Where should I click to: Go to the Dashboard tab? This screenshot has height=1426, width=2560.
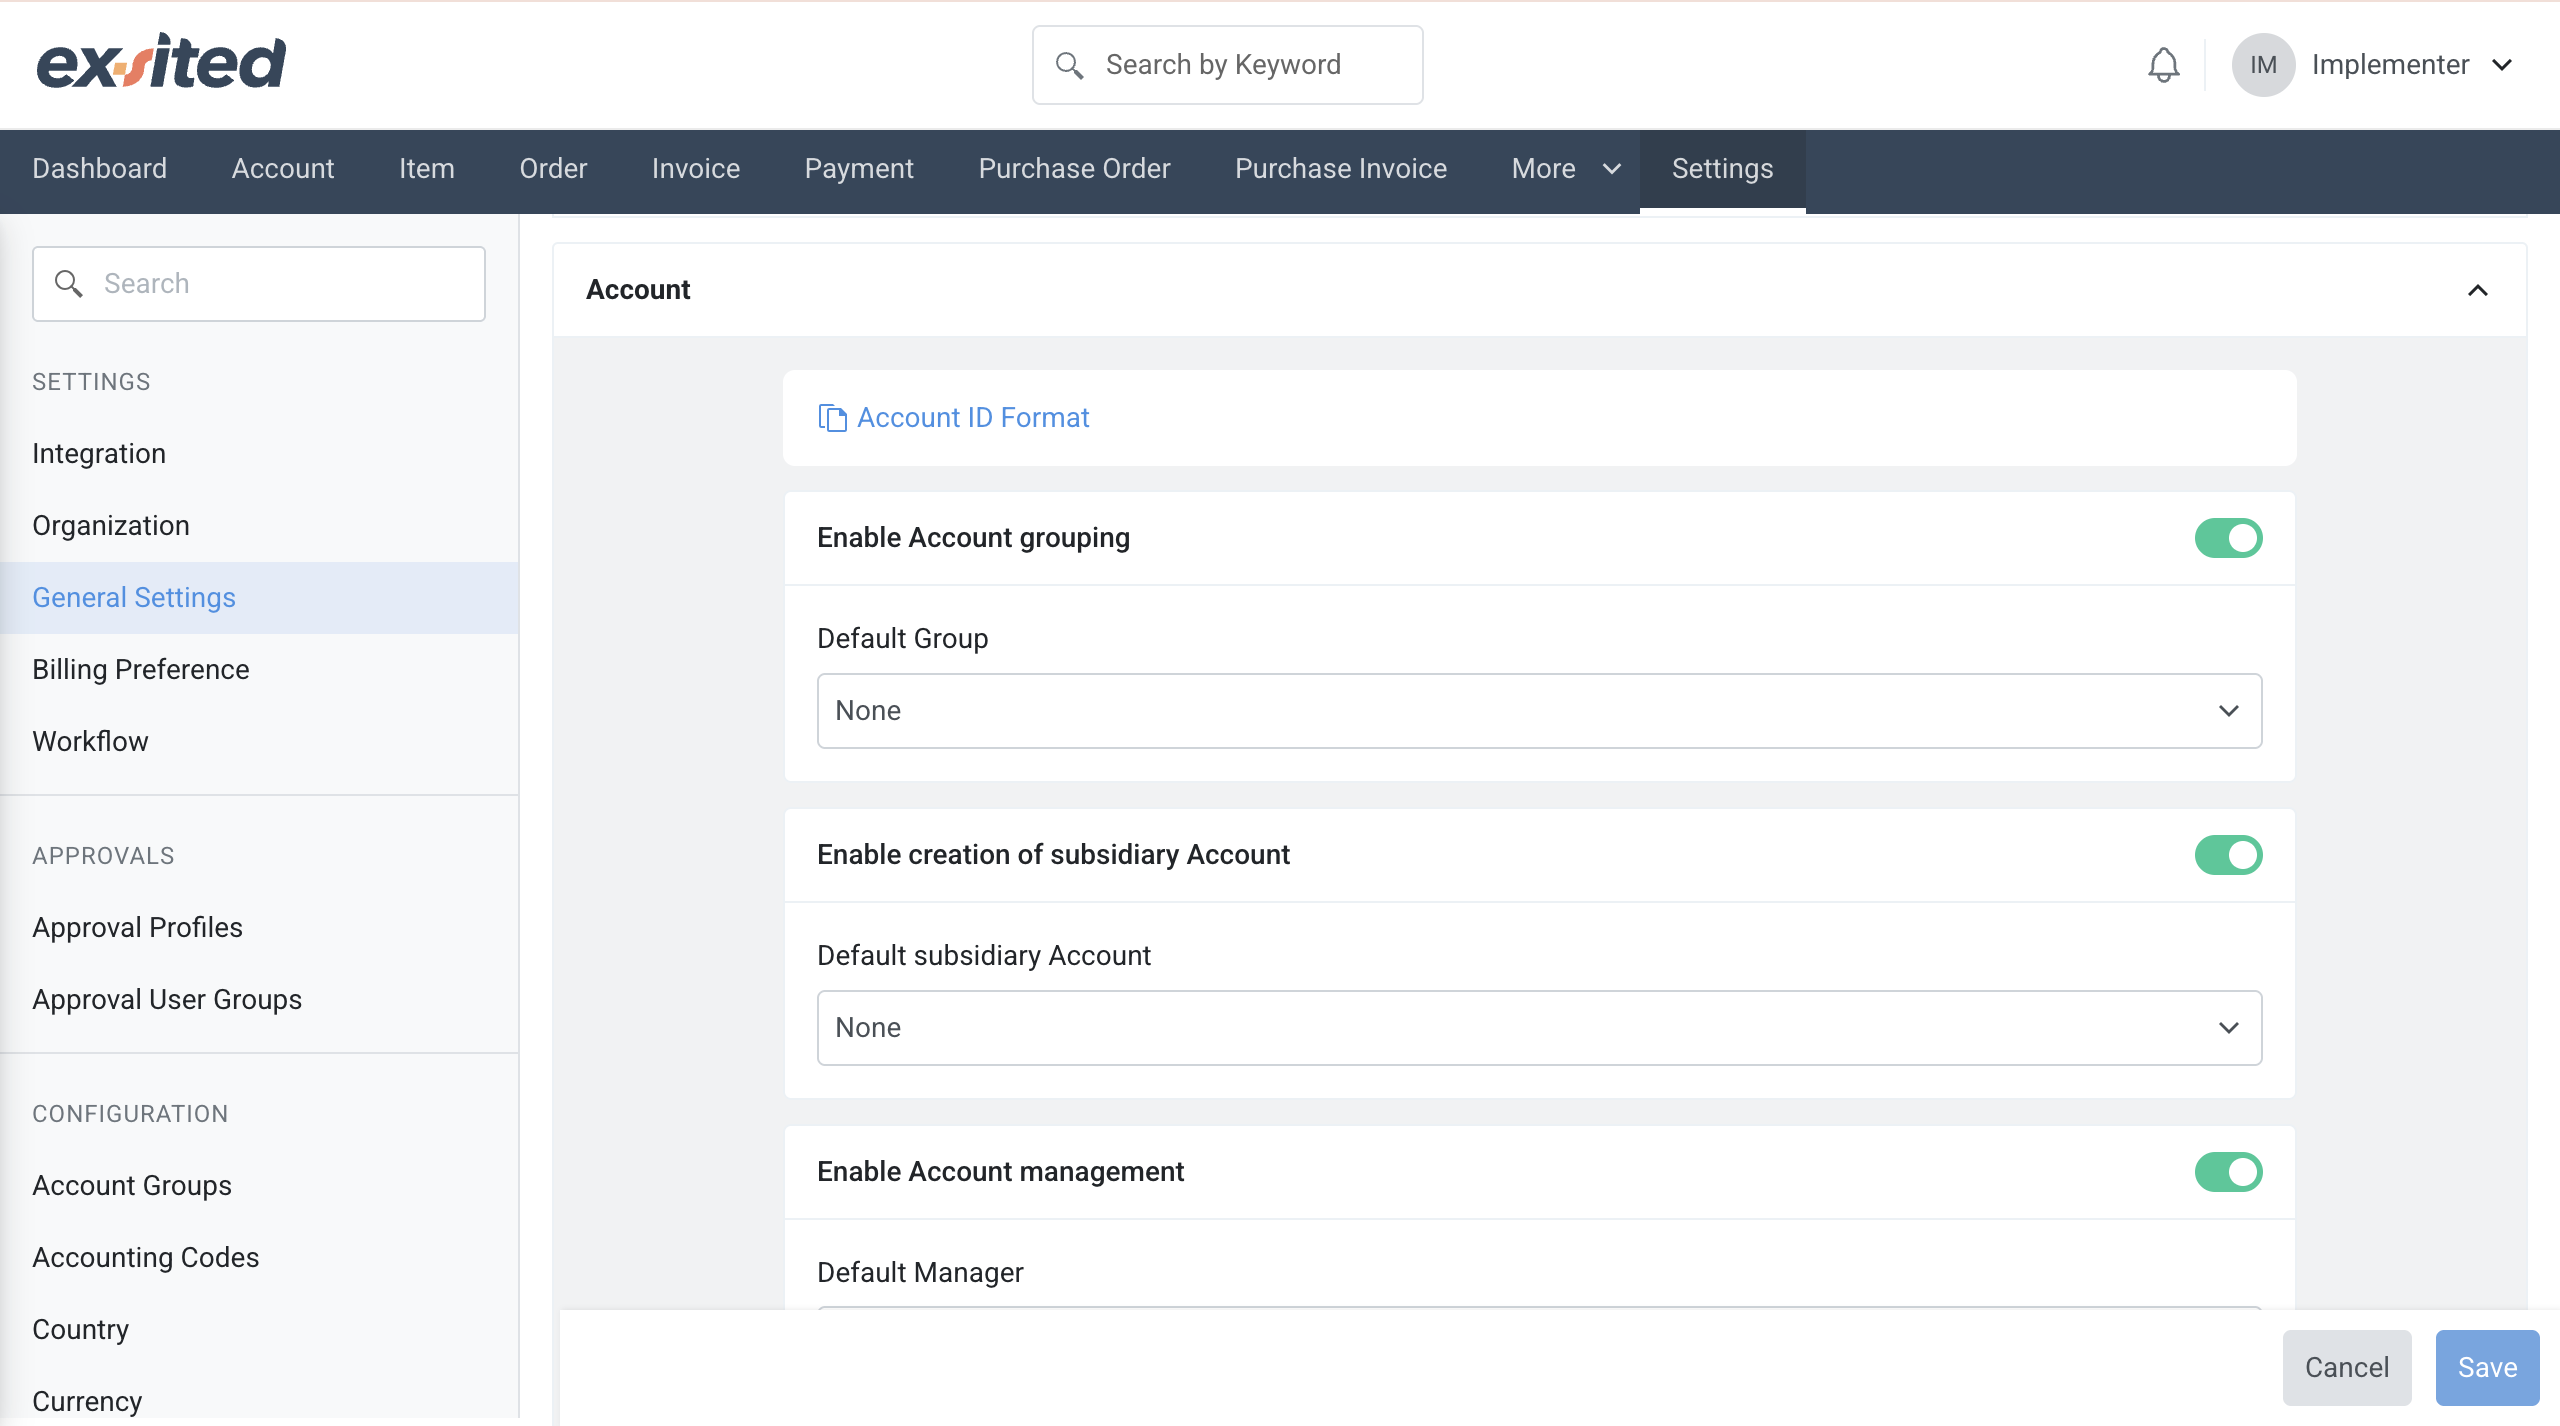pos(99,169)
